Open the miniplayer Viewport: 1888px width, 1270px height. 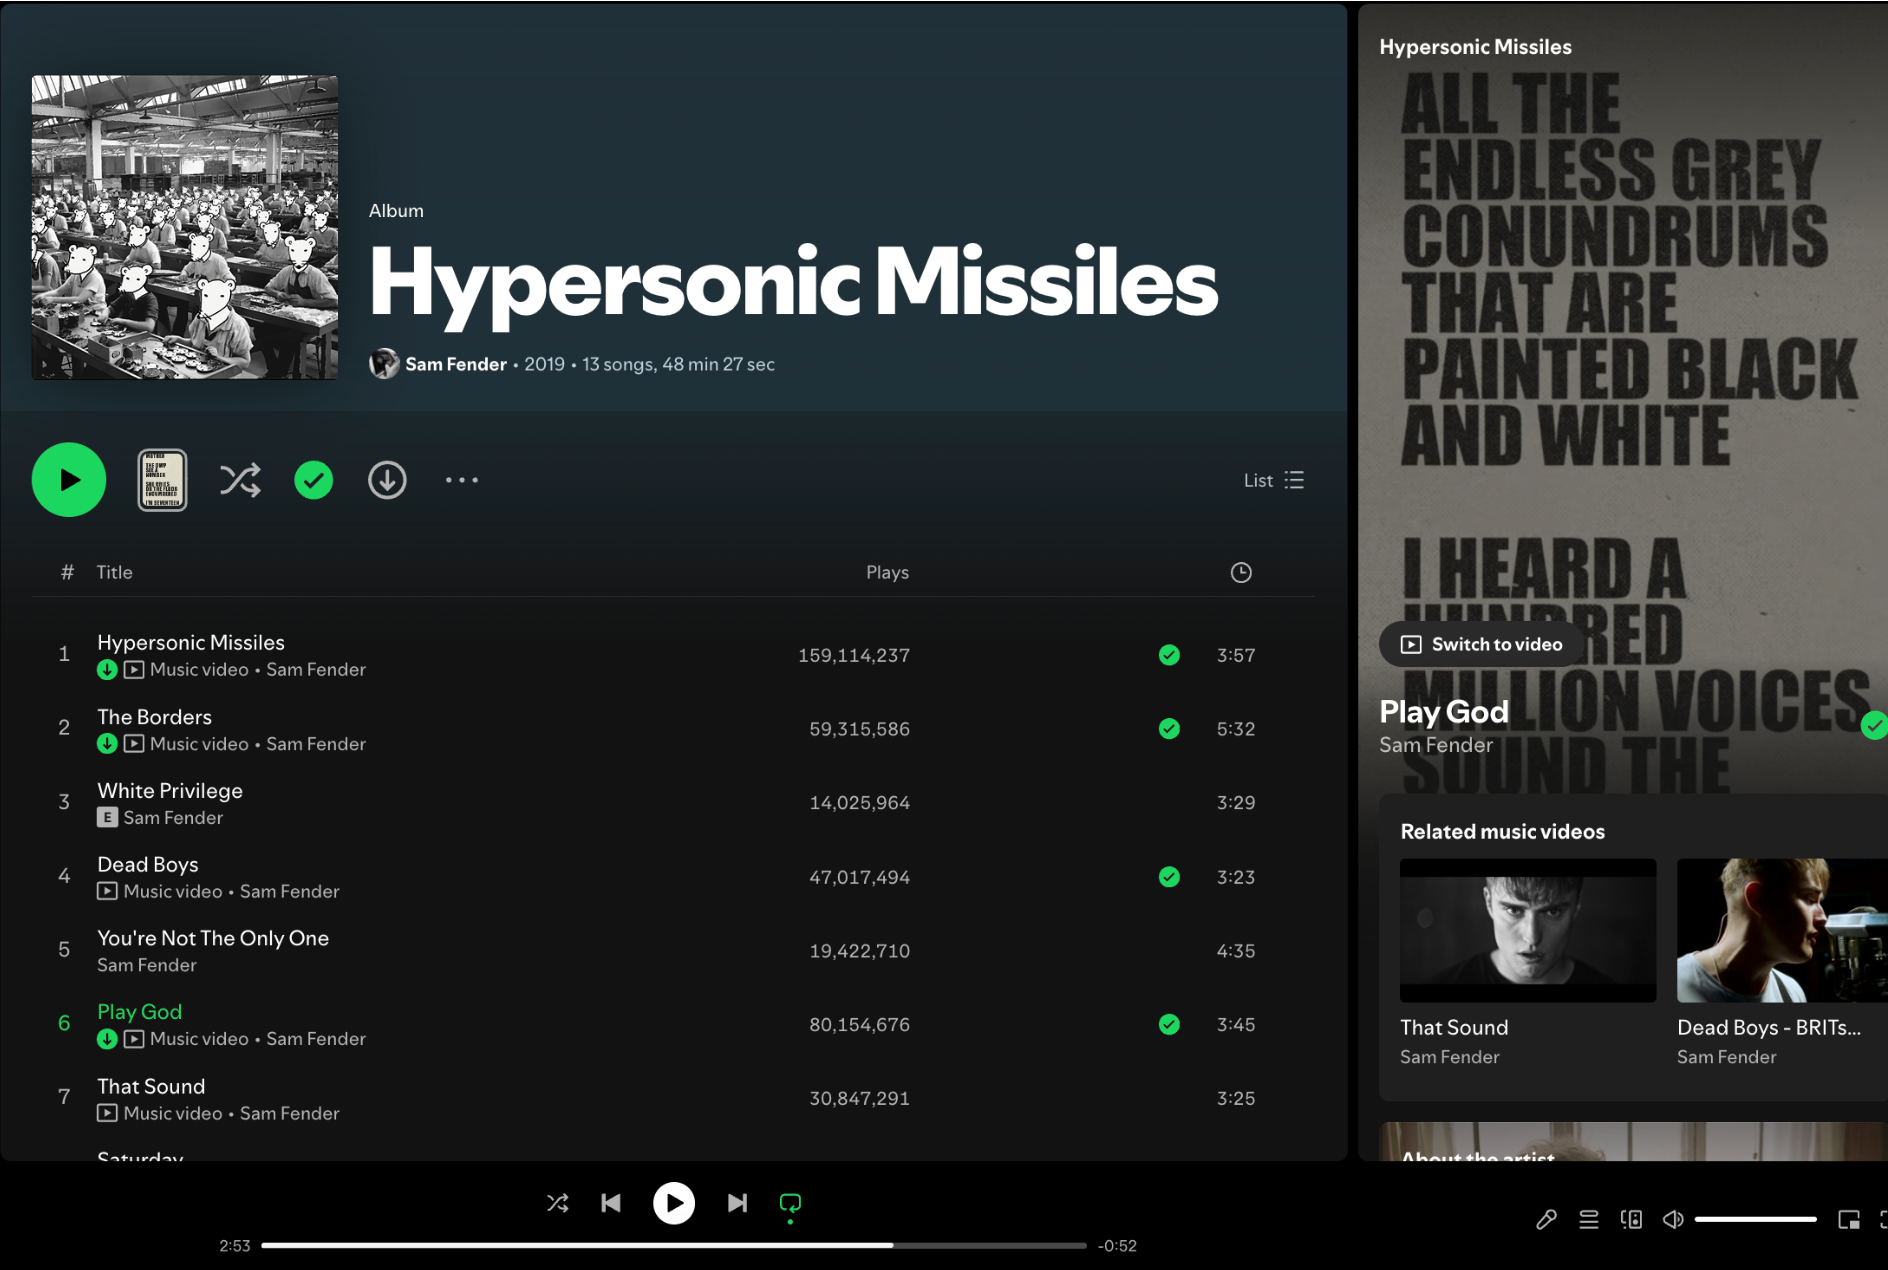[x=1849, y=1219]
